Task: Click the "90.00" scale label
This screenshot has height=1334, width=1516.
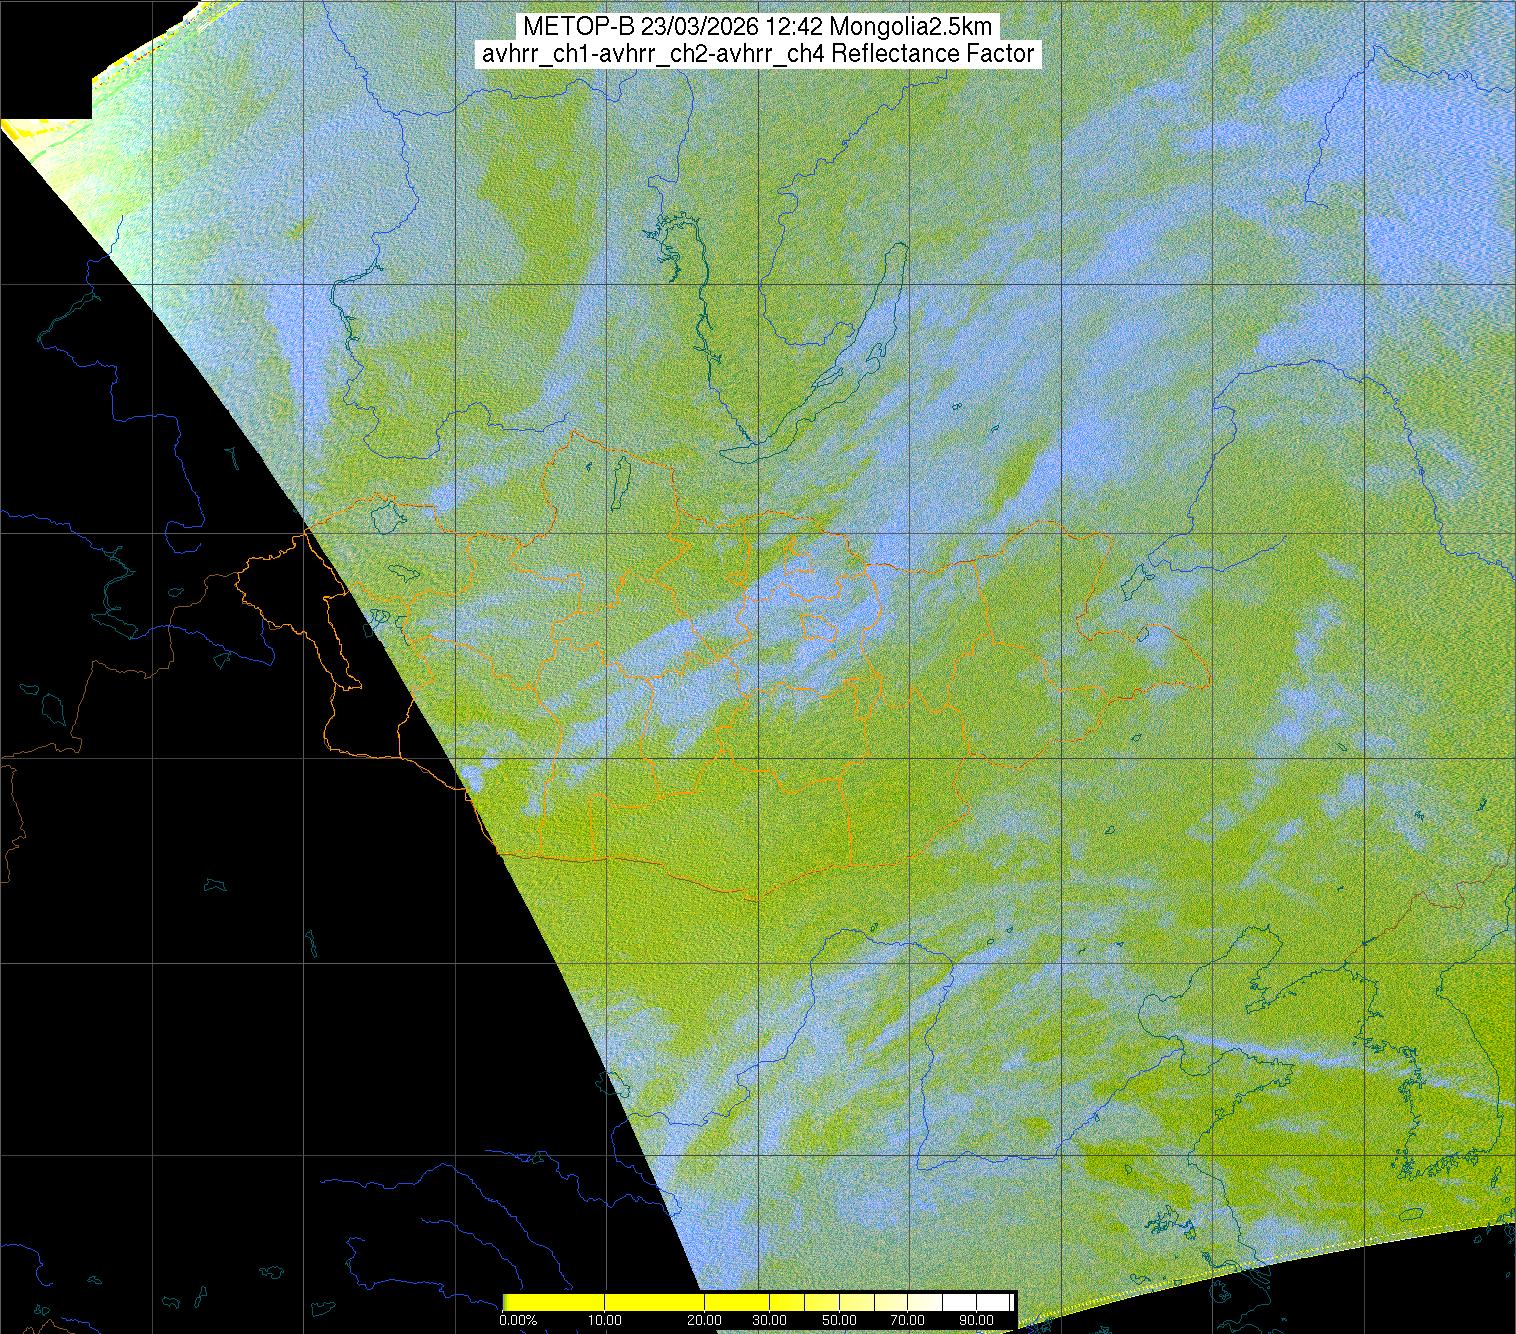Action: (x=977, y=1321)
